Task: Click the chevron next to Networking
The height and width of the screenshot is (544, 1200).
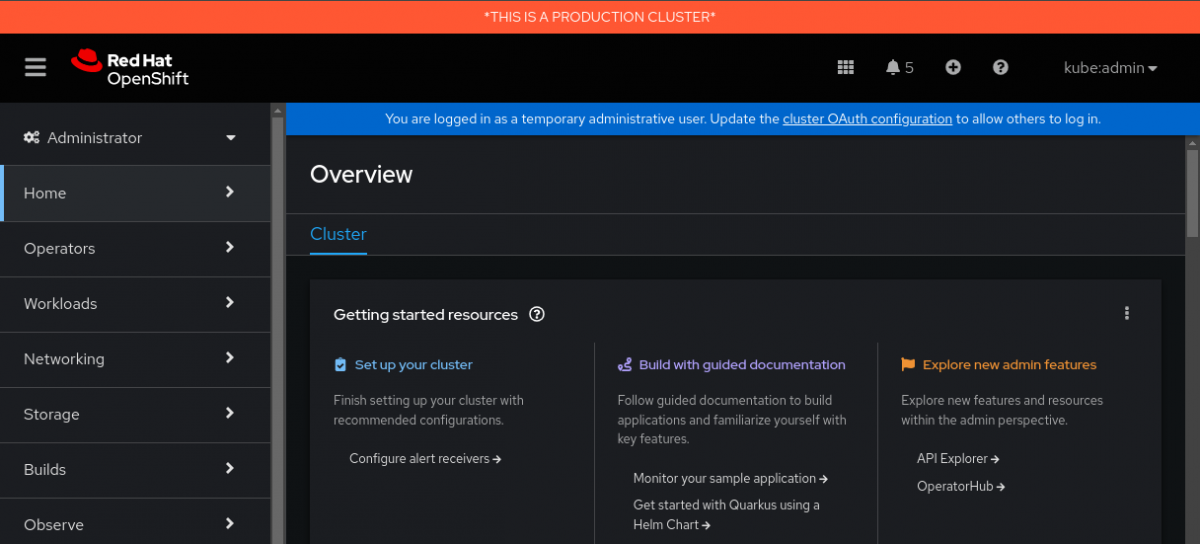Action: (x=230, y=357)
